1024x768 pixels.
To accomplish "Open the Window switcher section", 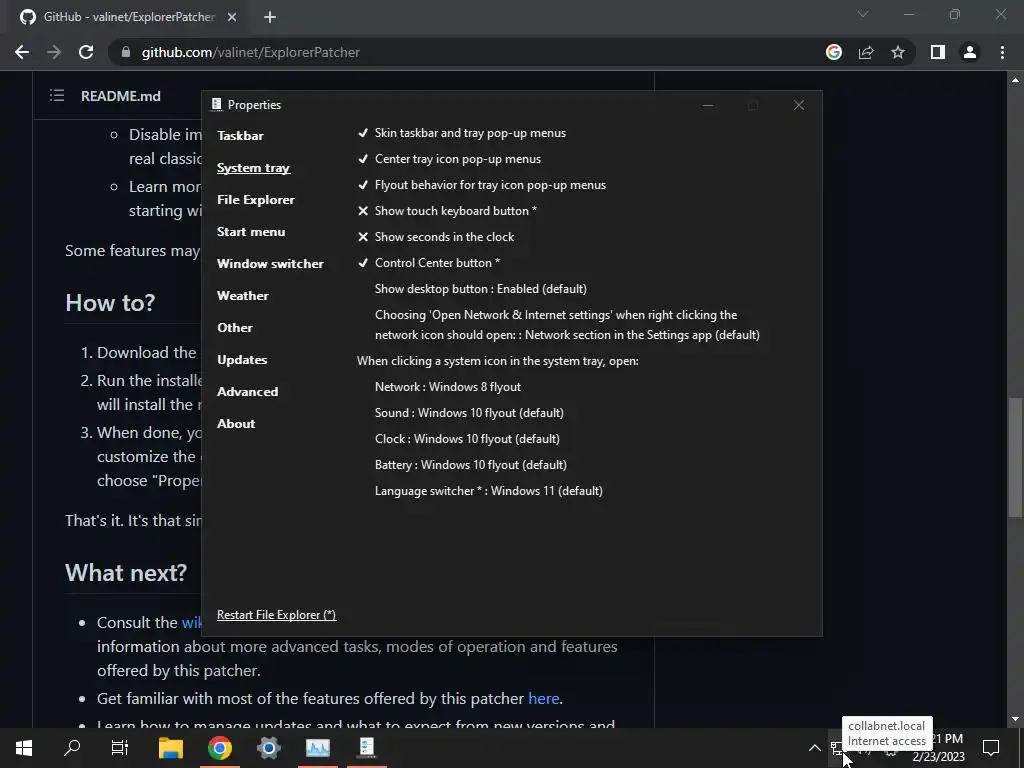I will pos(270,264).
